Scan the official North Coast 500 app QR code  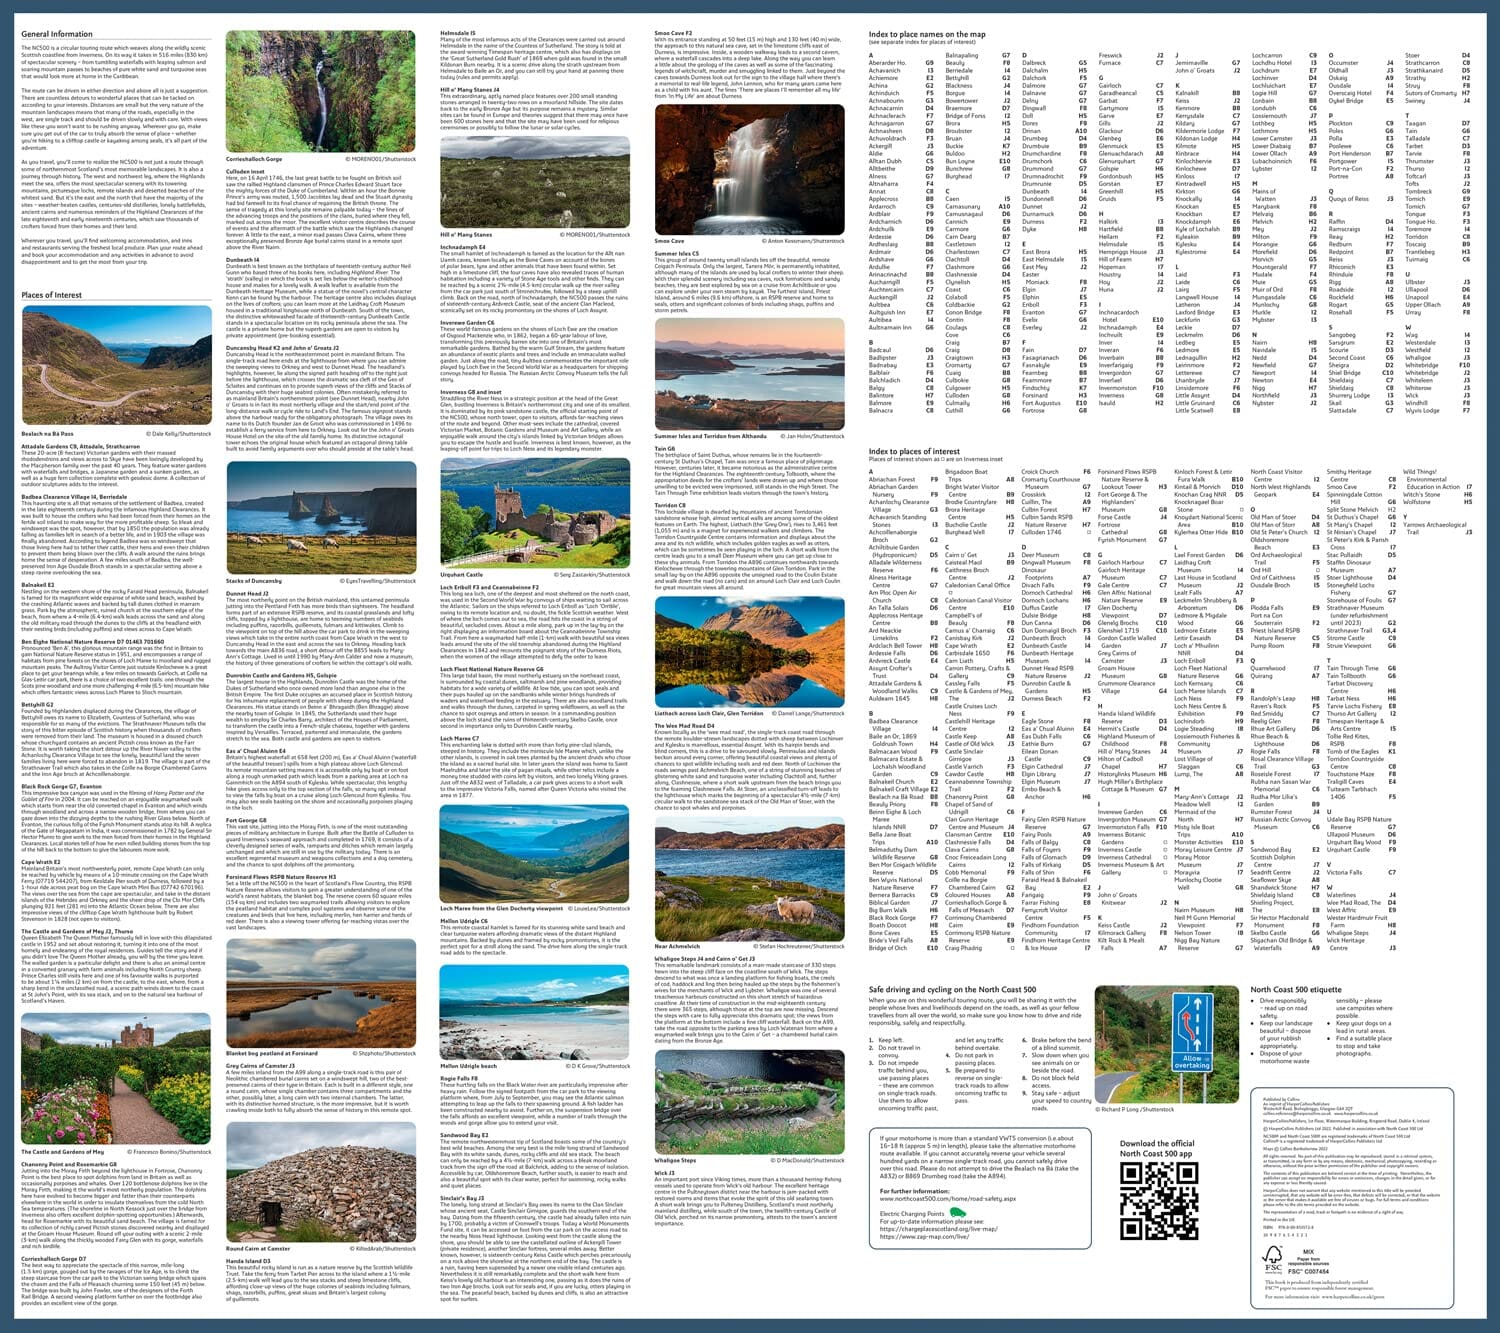coord(1160,1200)
